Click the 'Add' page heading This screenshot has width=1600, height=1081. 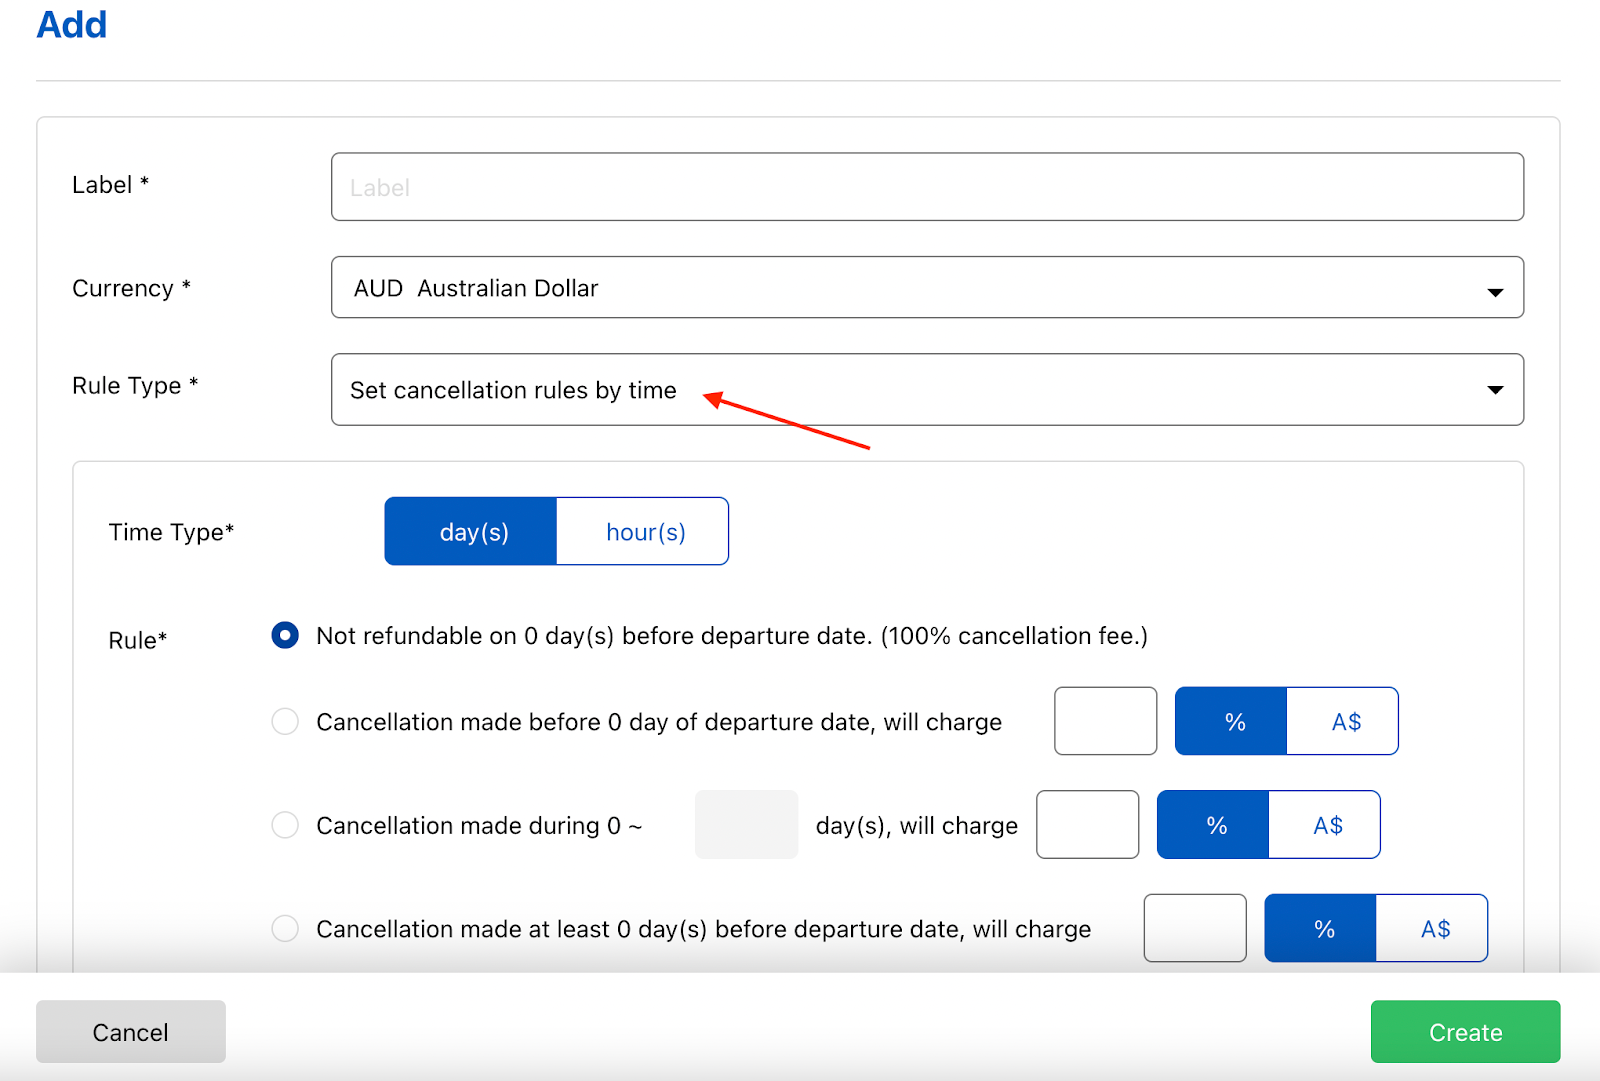72,24
